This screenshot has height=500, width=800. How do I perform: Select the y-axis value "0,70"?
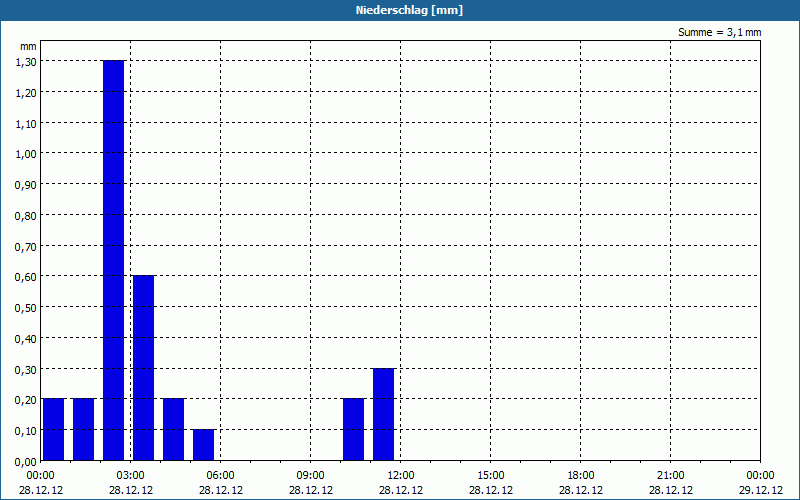[x=26, y=246]
